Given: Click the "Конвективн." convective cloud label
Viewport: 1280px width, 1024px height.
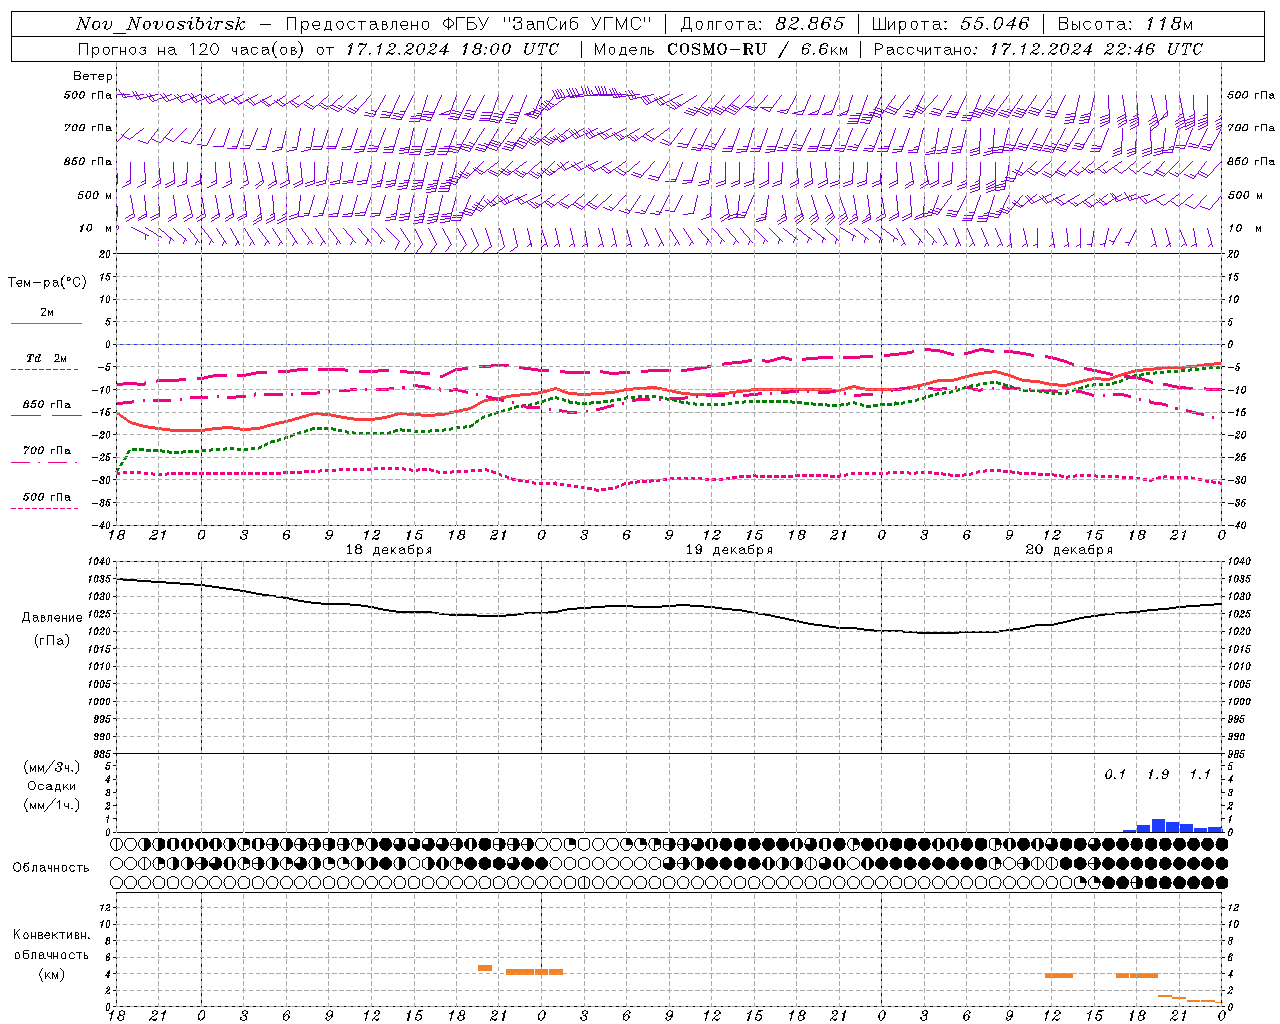Looking at the screenshot, I should (52, 935).
